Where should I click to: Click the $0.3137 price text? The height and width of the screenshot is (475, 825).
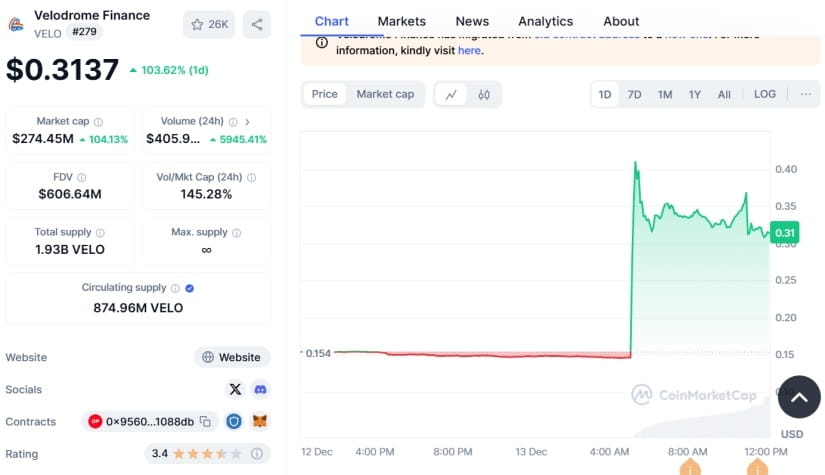click(x=63, y=69)
